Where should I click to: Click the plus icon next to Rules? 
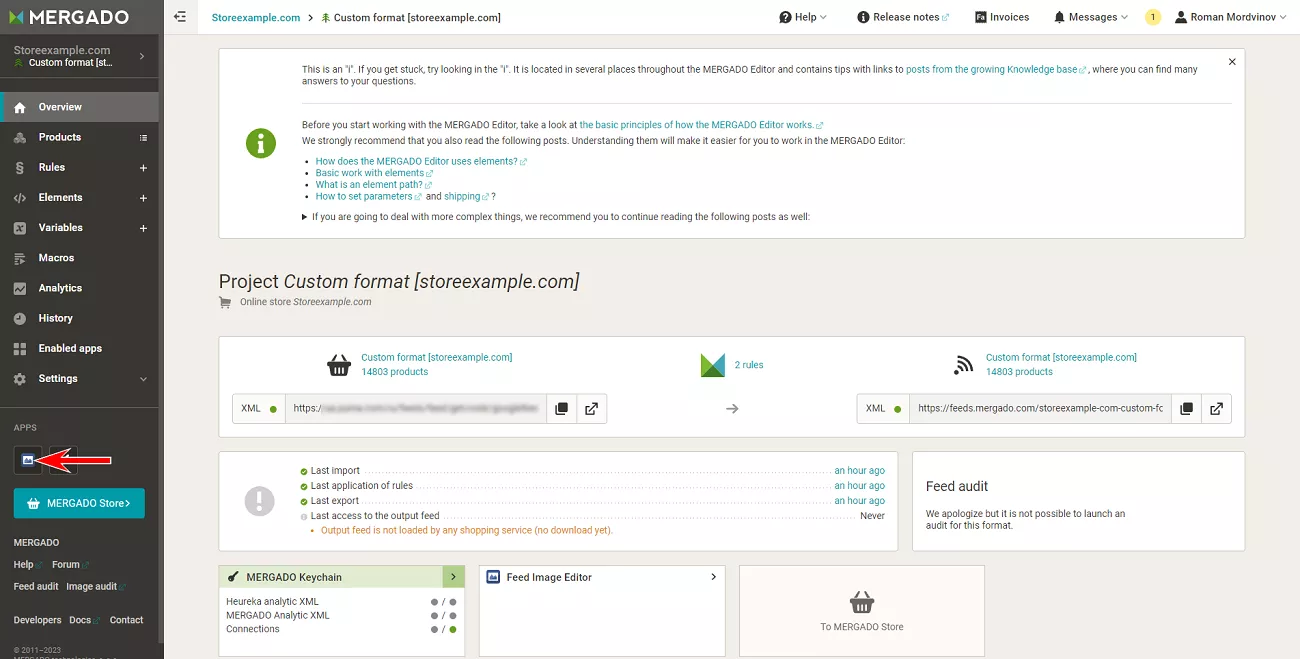[143, 168]
